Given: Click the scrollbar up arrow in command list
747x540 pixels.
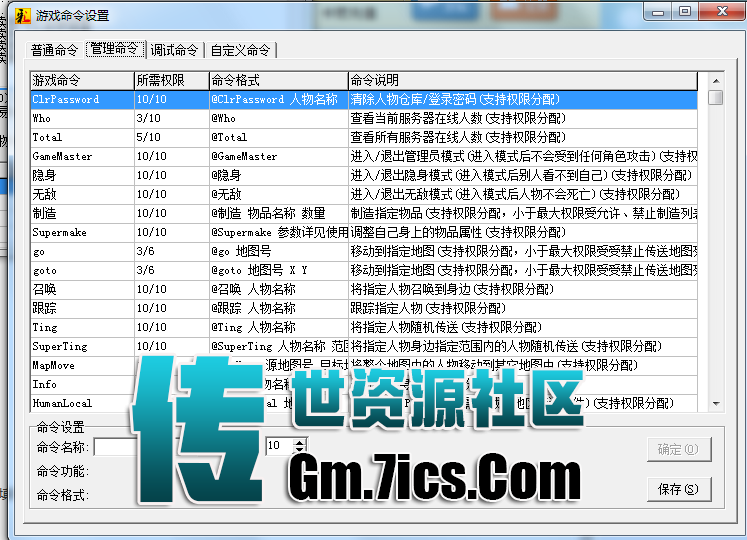Looking at the screenshot, I should [715, 80].
